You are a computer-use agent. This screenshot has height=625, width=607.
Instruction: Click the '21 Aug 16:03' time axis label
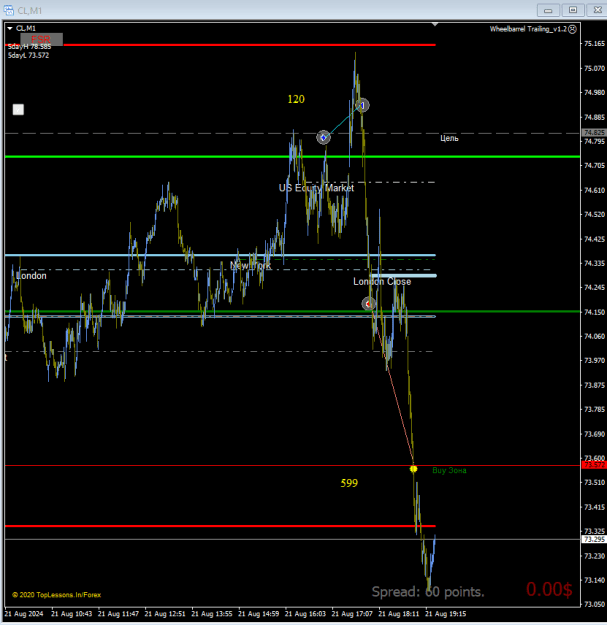(305, 614)
